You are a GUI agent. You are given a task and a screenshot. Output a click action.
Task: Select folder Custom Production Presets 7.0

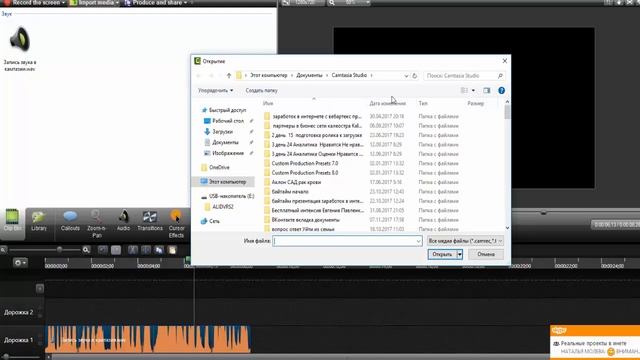pyautogui.click(x=305, y=163)
